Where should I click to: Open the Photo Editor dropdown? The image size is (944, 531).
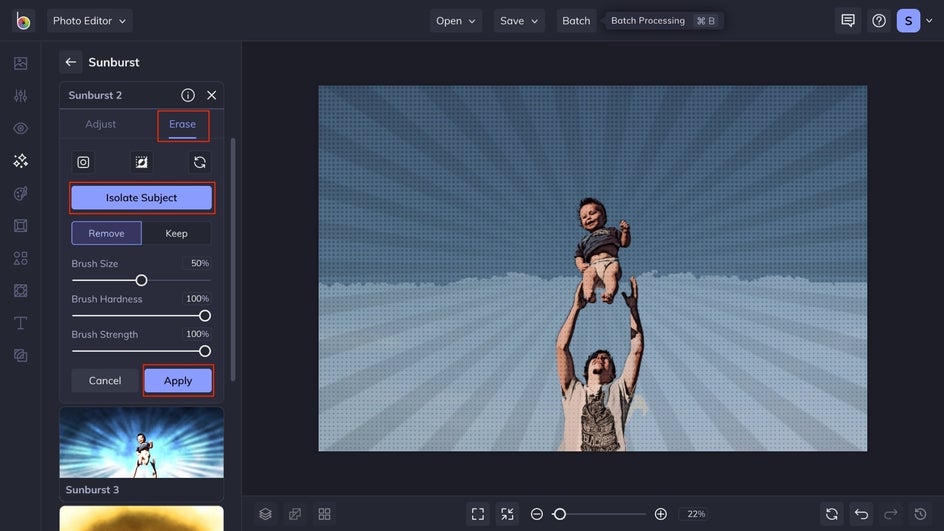pyautogui.click(x=90, y=20)
